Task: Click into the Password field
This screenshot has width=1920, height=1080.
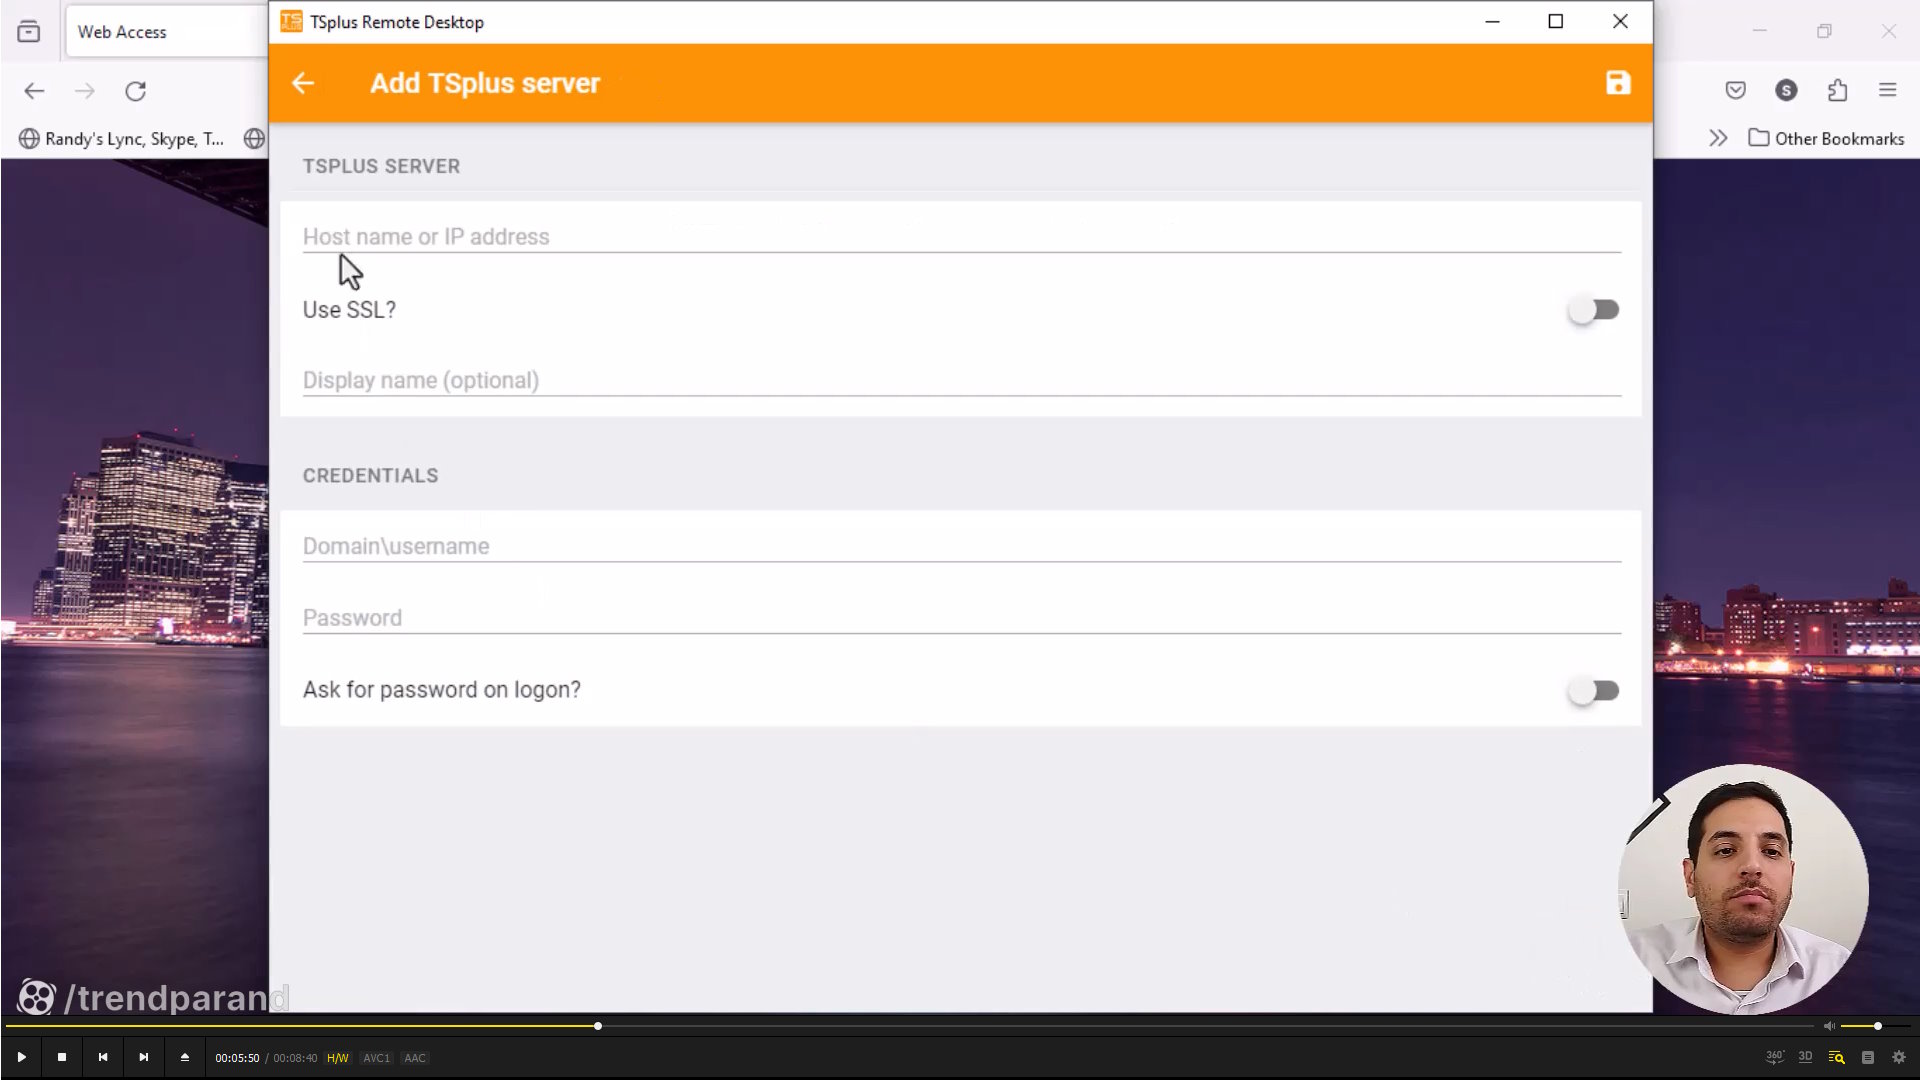Action: click(962, 618)
